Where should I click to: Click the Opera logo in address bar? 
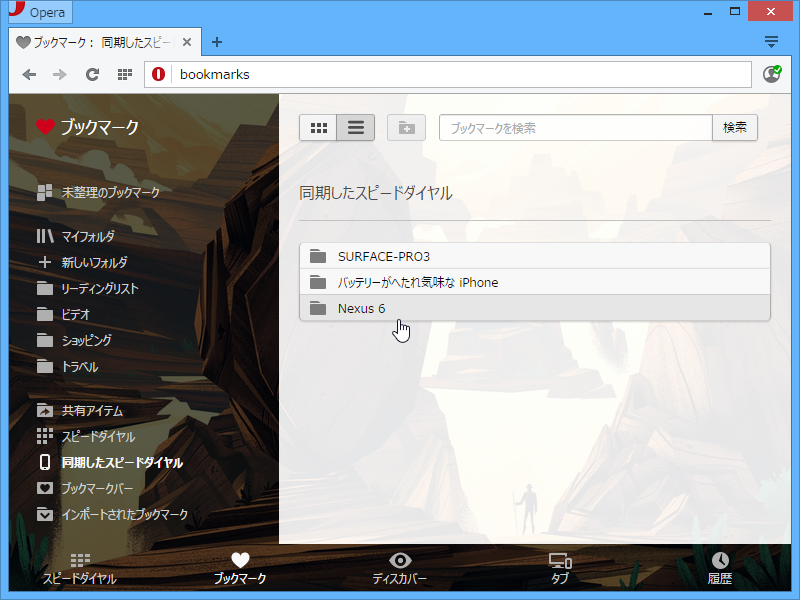[158, 74]
